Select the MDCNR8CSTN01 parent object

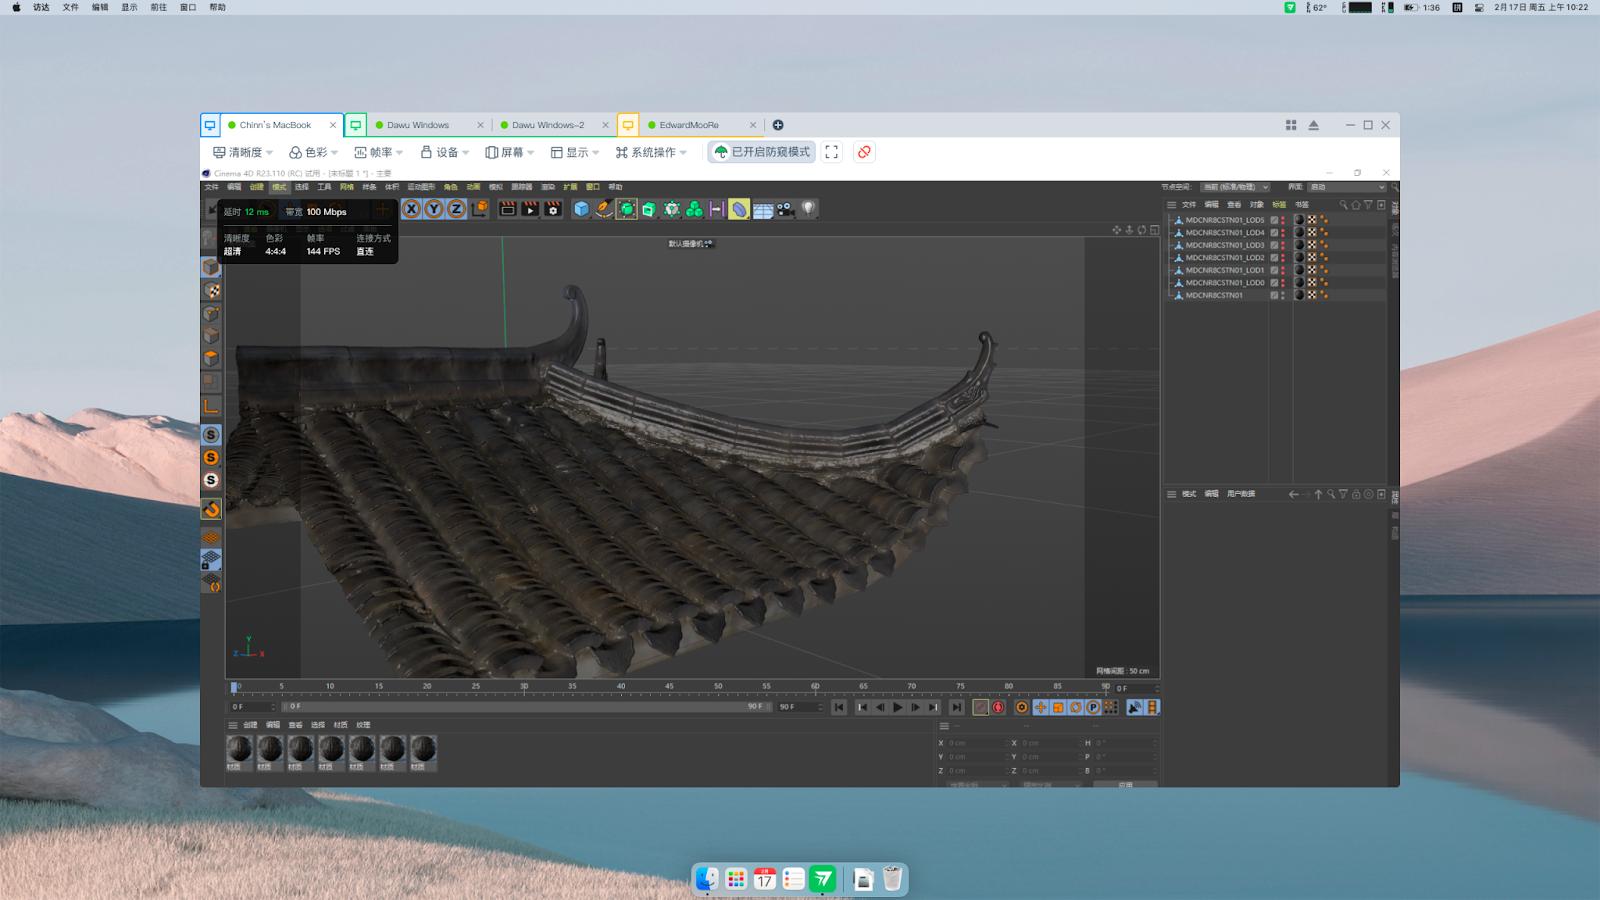1214,295
